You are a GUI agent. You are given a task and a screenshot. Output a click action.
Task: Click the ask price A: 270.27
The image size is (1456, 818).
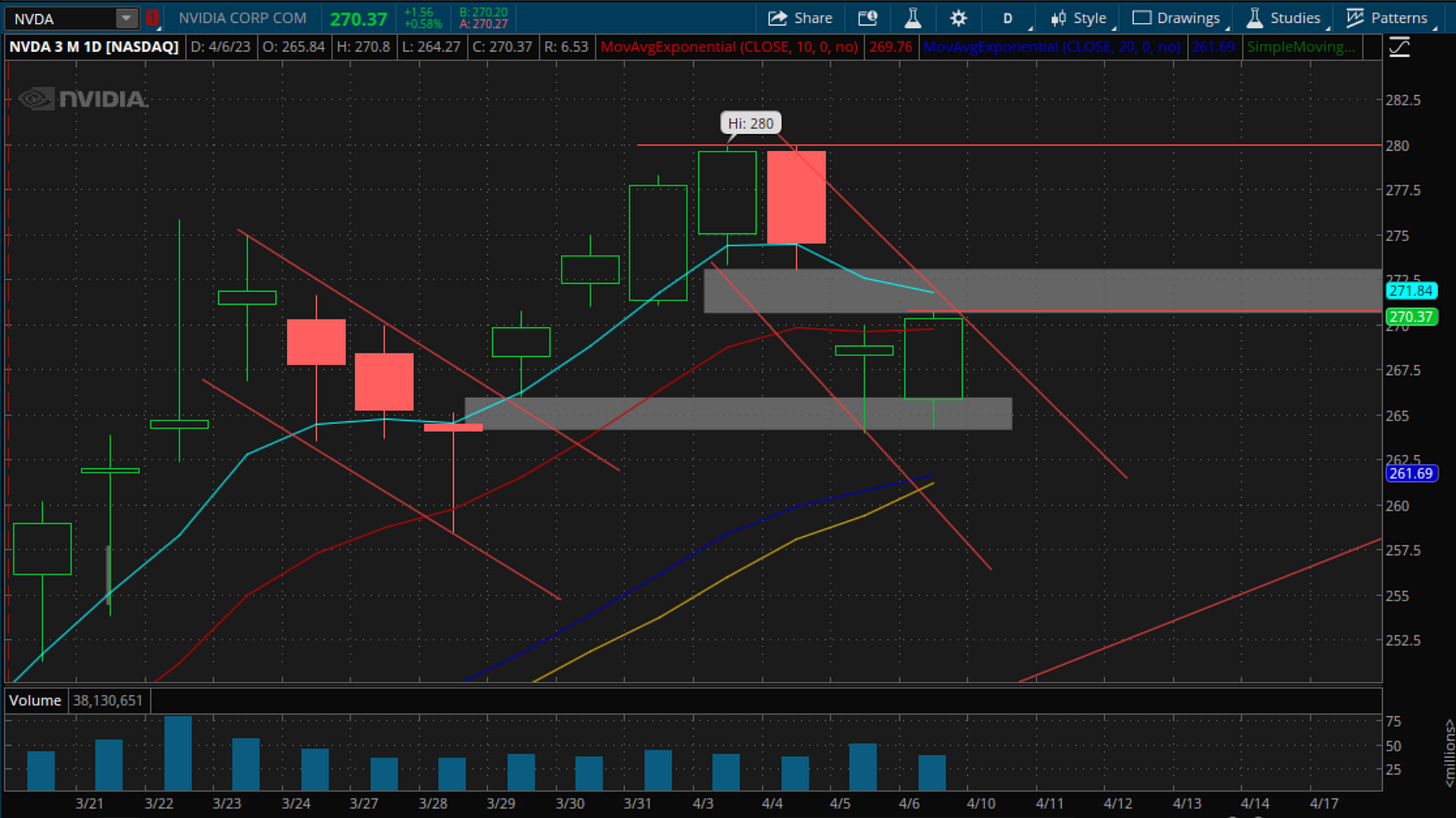pos(482,24)
